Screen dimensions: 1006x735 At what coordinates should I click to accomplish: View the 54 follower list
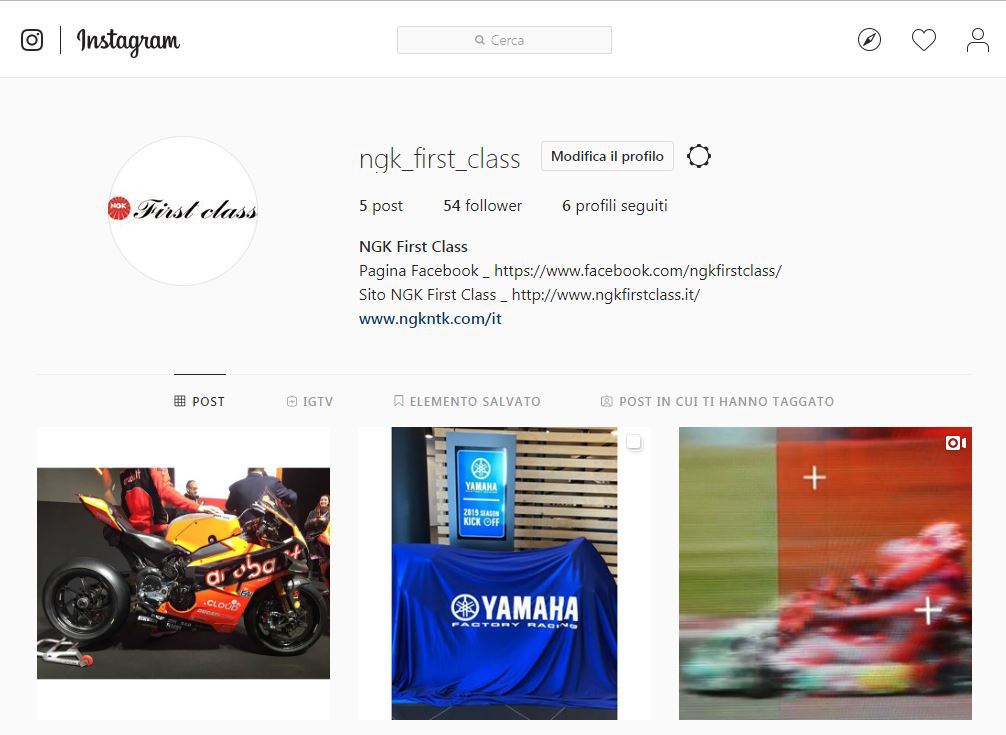tap(482, 206)
